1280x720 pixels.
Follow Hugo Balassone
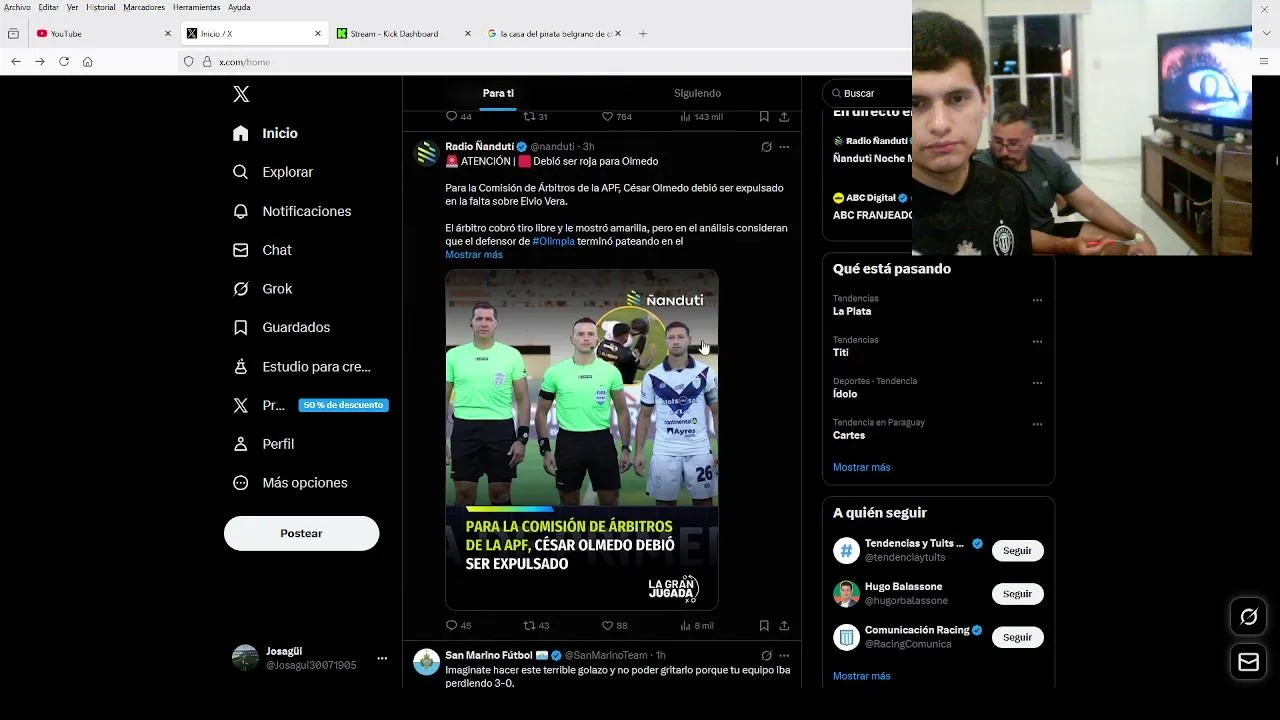[x=1017, y=594]
